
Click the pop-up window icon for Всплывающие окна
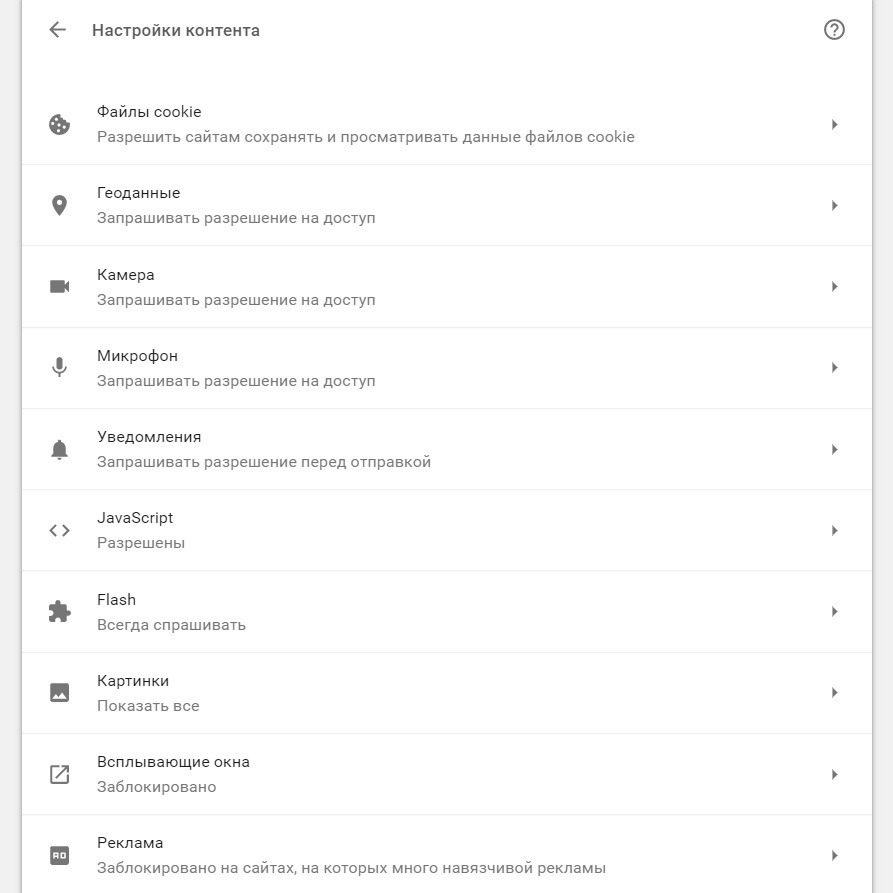(x=59, y=774)
